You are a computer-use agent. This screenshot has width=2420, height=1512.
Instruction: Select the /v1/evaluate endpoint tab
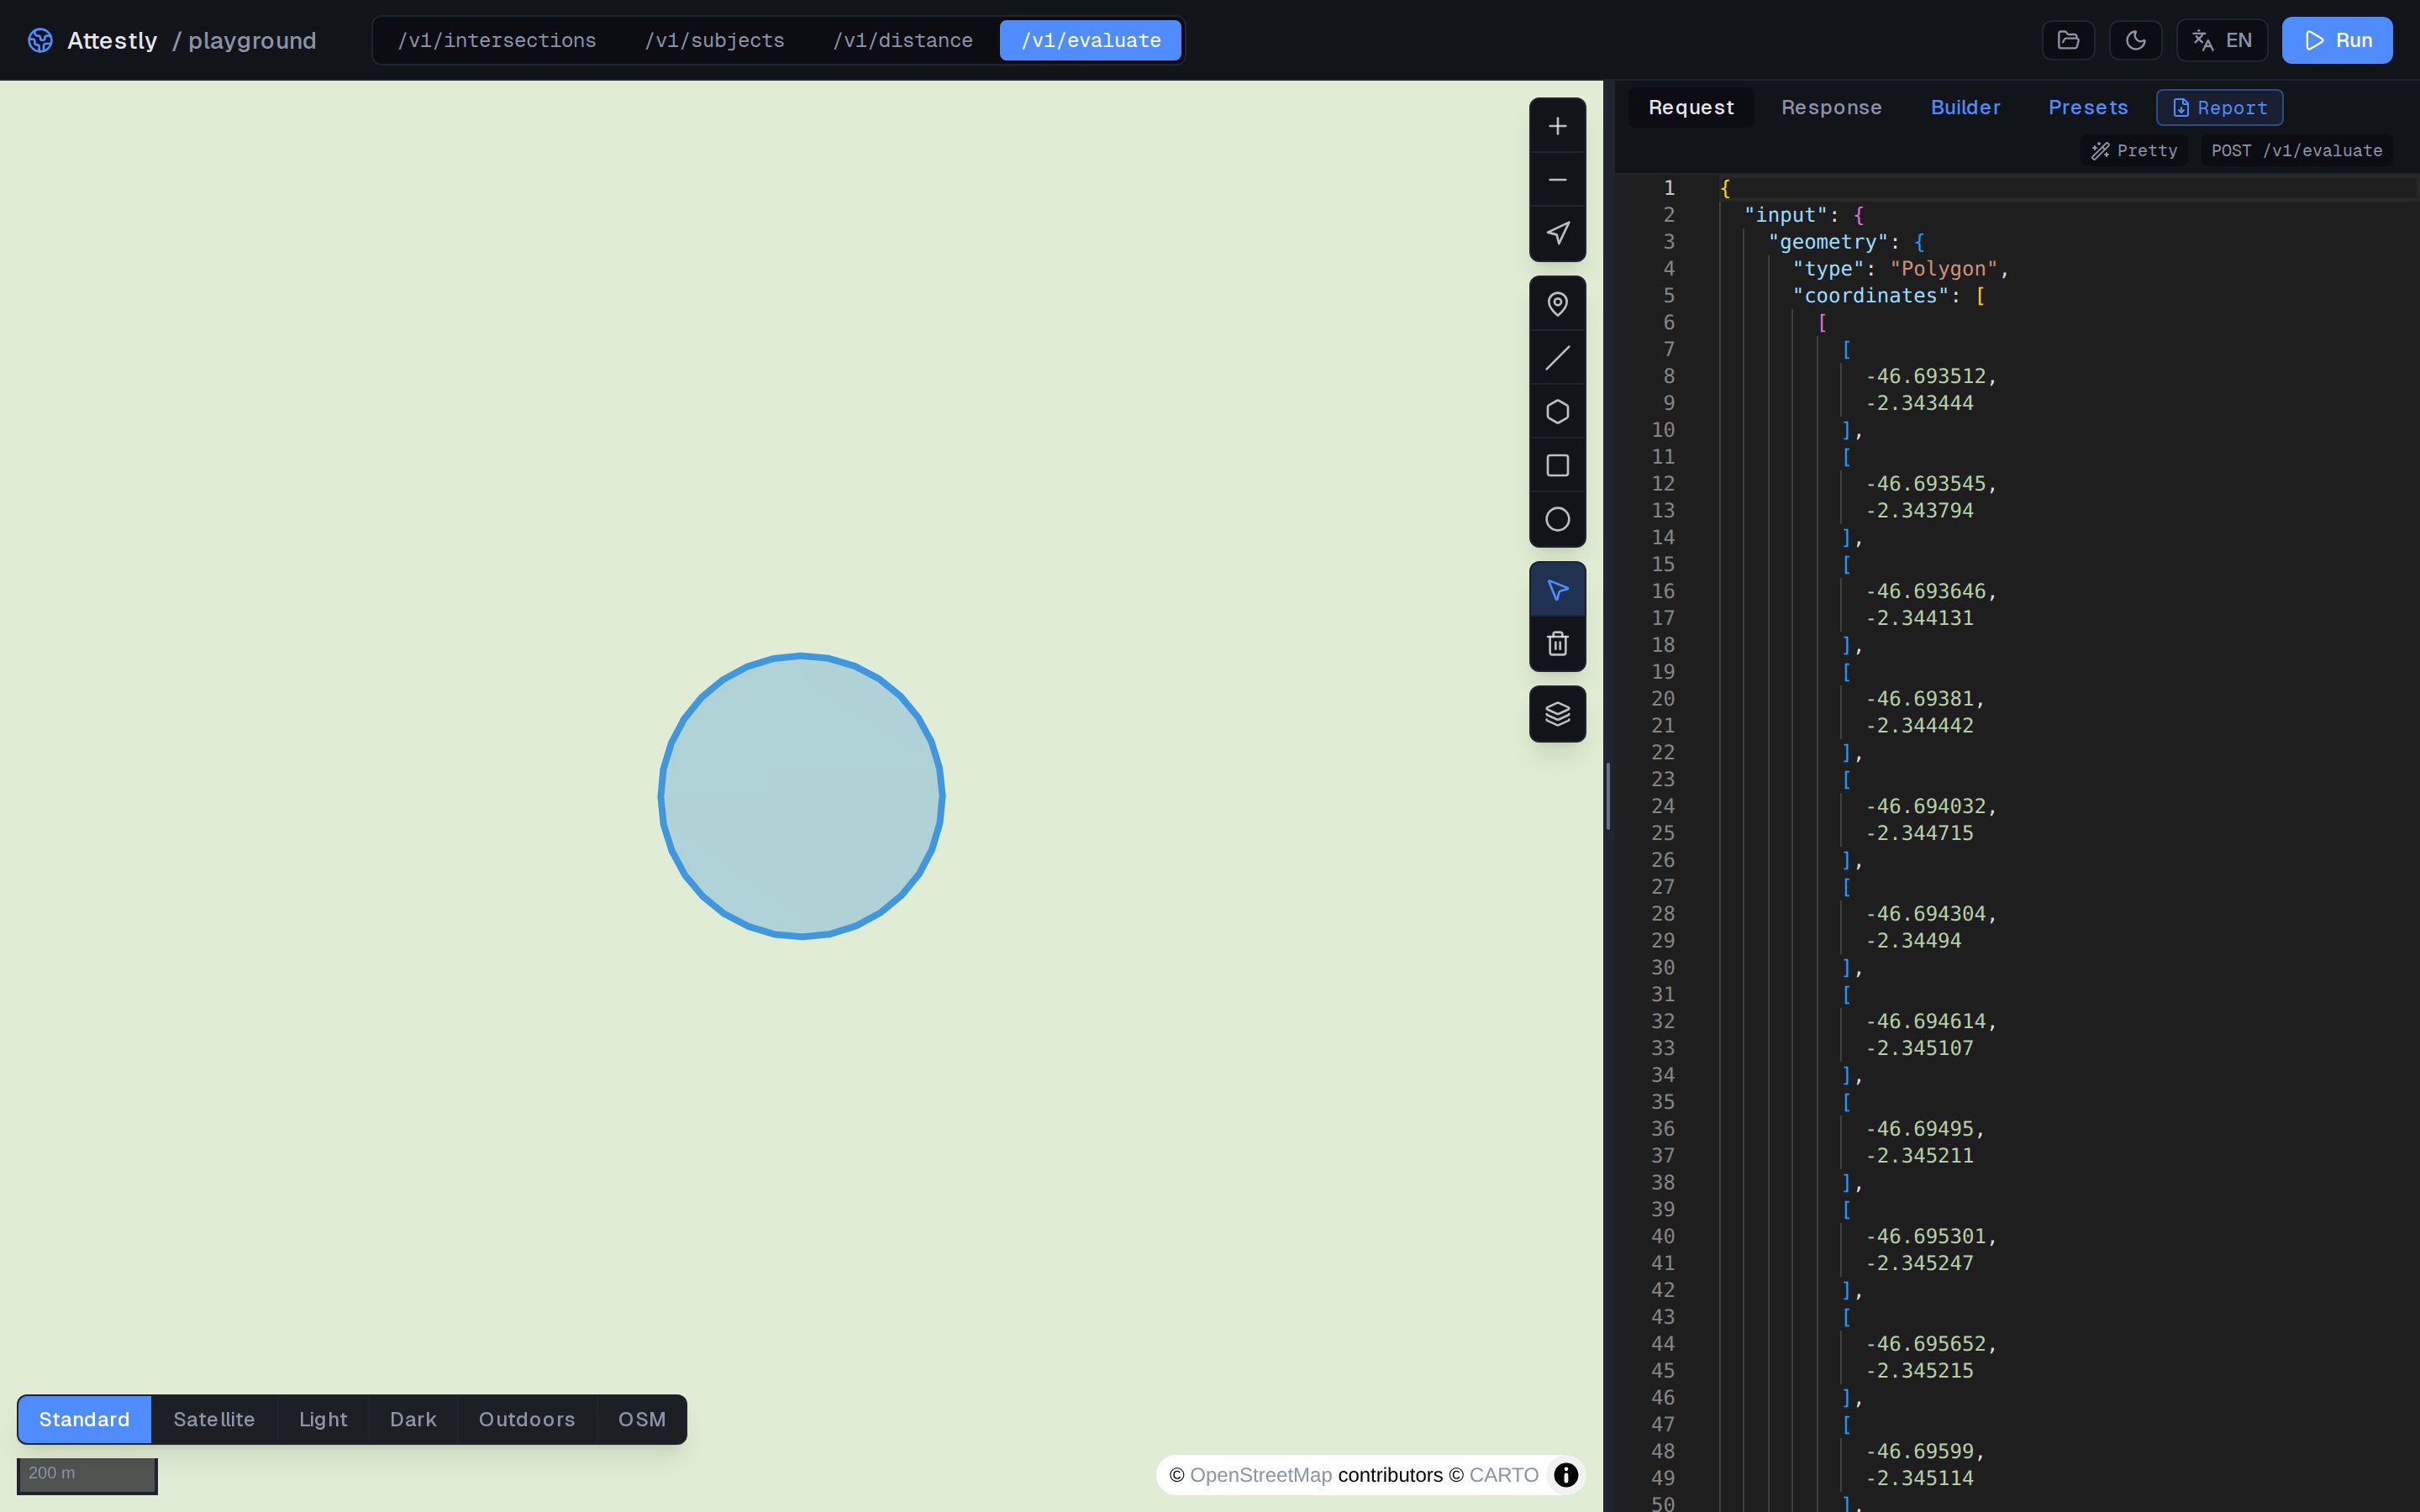[1091, 40]
